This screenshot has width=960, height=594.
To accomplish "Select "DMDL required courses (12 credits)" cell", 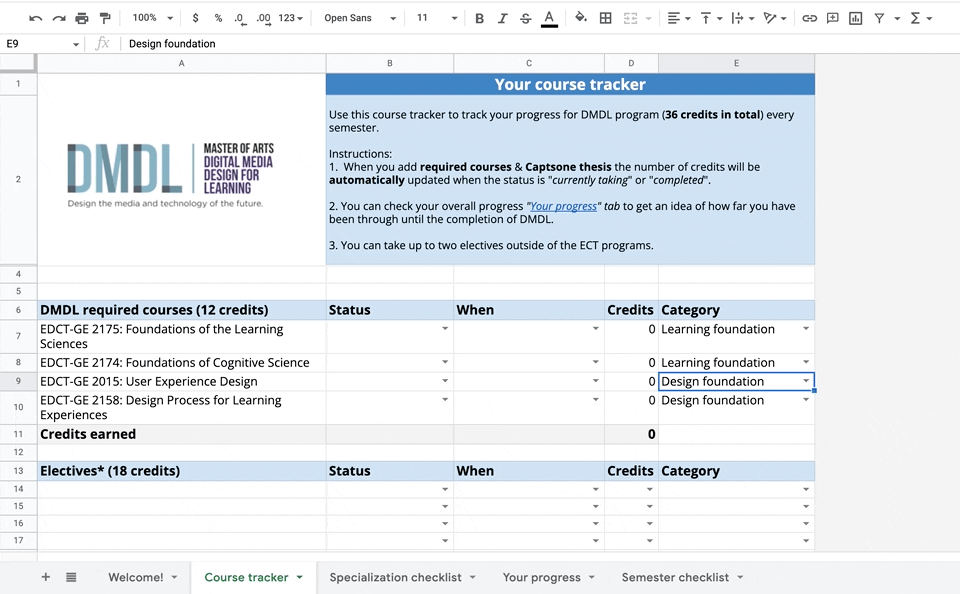I will coord(181,310).
